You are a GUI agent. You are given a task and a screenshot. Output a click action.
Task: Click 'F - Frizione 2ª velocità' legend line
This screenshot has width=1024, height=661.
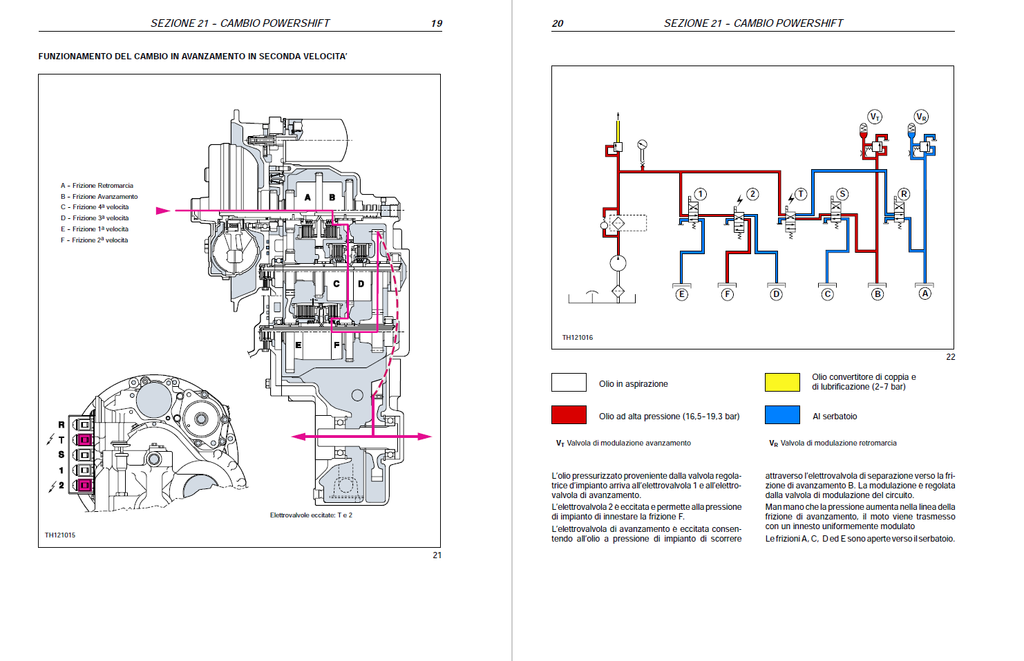(x=95, y=240)
